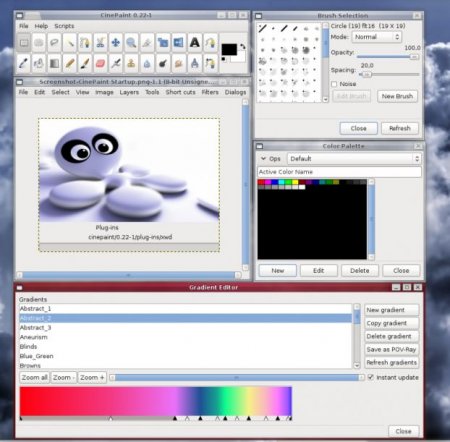The height and width of the screenshot is (442, 450).
Task: Open the Ops menu in Color Palette
Action: pos(271,159)
